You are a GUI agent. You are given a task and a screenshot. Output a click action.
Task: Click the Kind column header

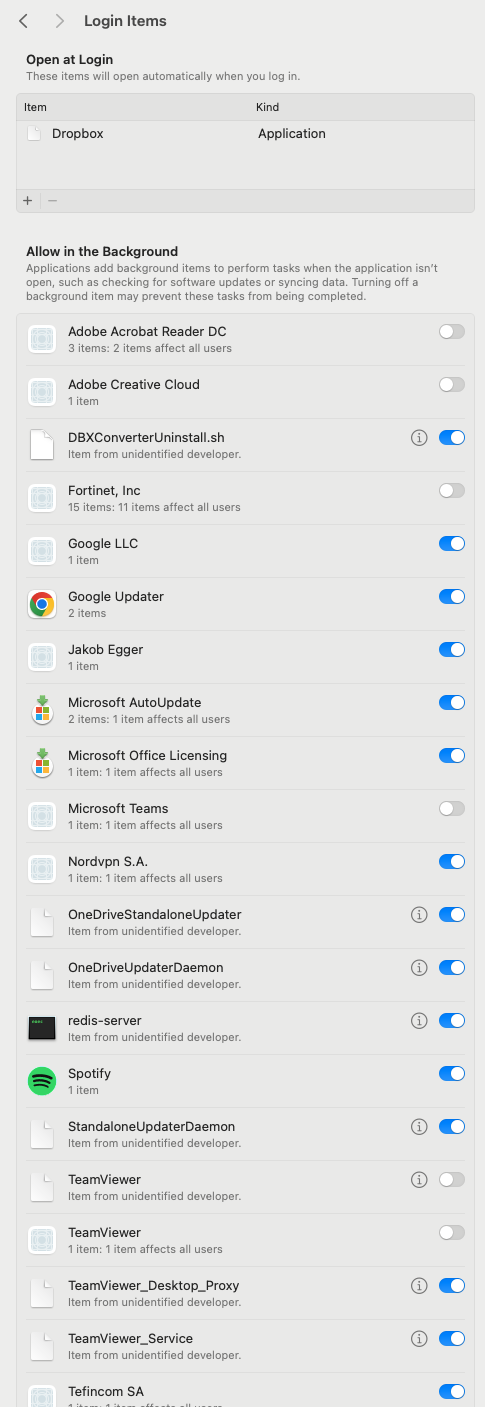pos(267,107)
